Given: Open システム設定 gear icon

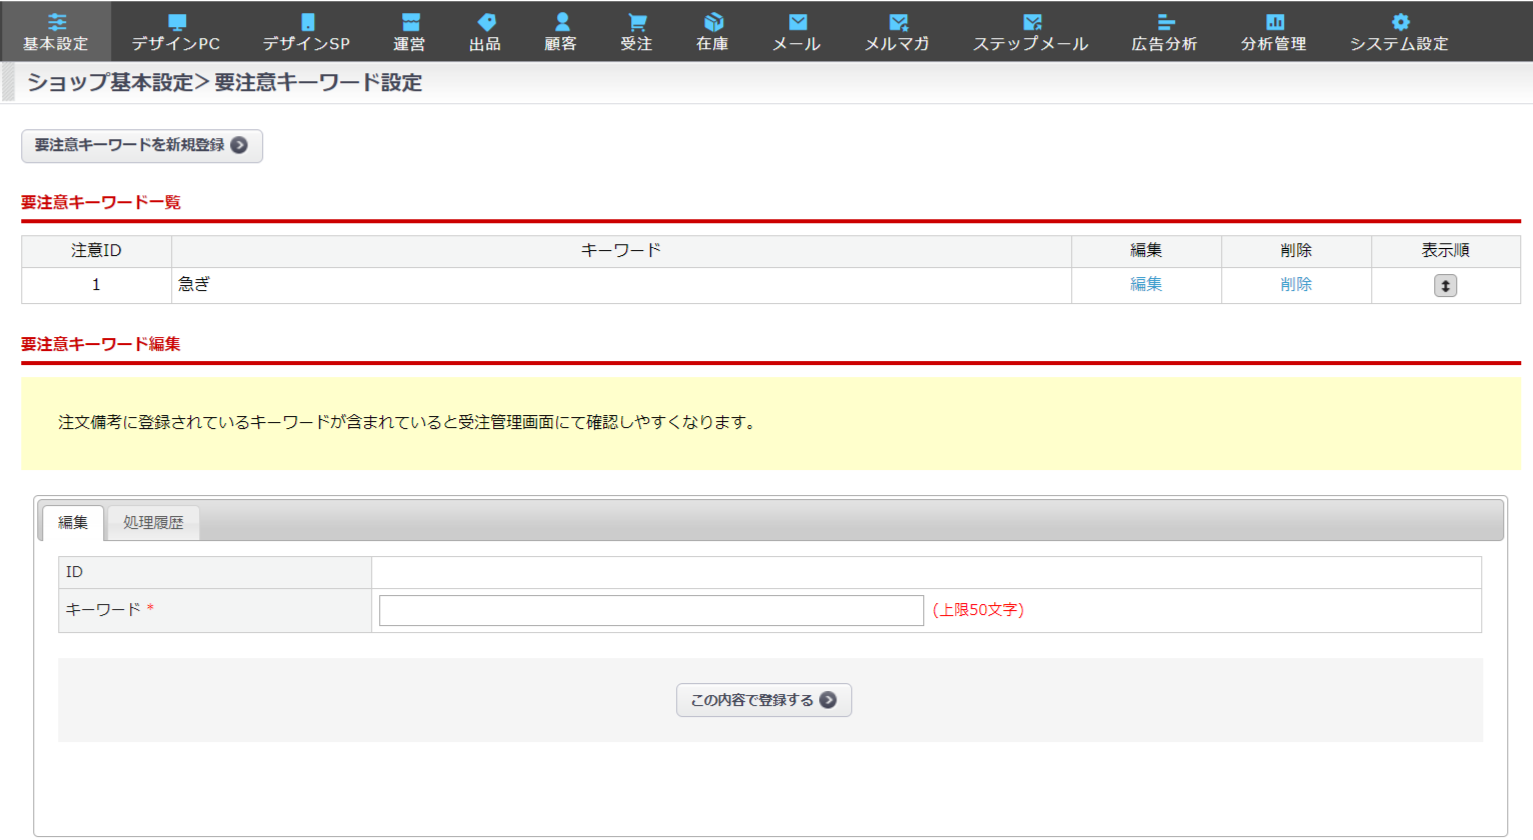Looking at the screenshot, I should (1399, 22).
